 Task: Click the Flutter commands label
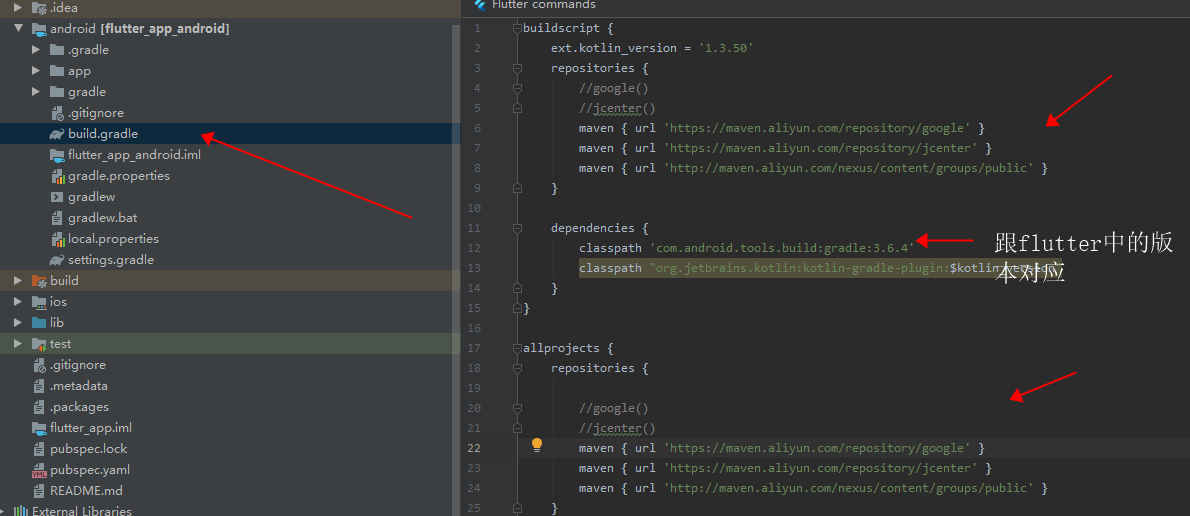coord(543,5)
